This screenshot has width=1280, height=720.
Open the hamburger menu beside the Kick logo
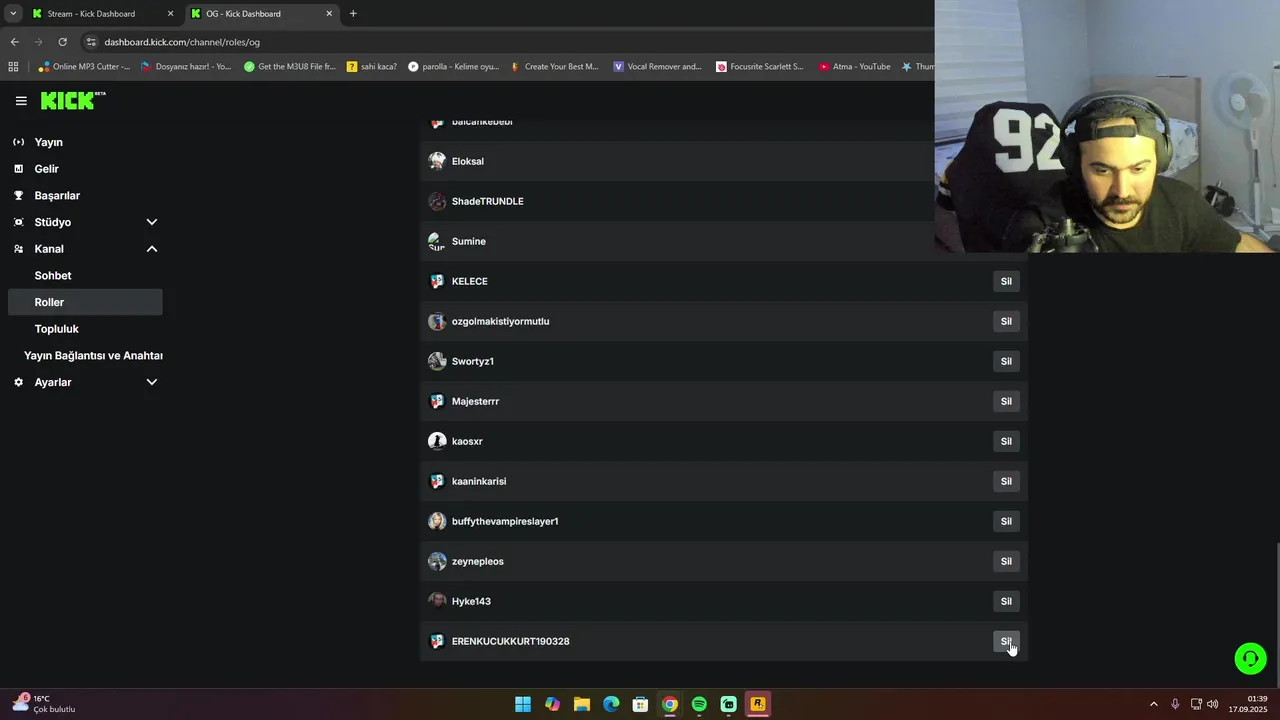pyautogui.click(x=21, y=101)
